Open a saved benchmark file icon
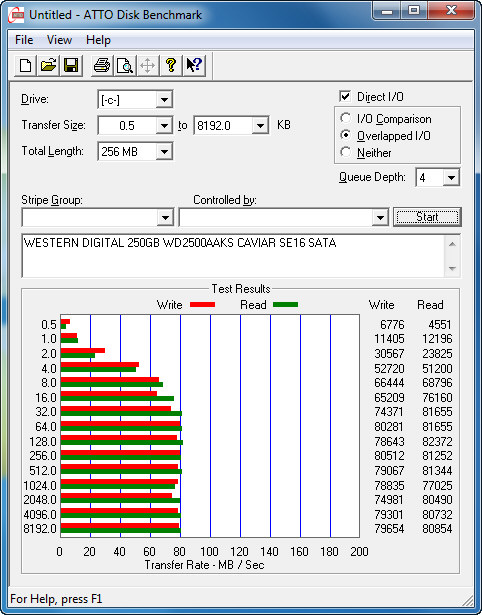The image size is (482, 615). (x=48, y=65)
